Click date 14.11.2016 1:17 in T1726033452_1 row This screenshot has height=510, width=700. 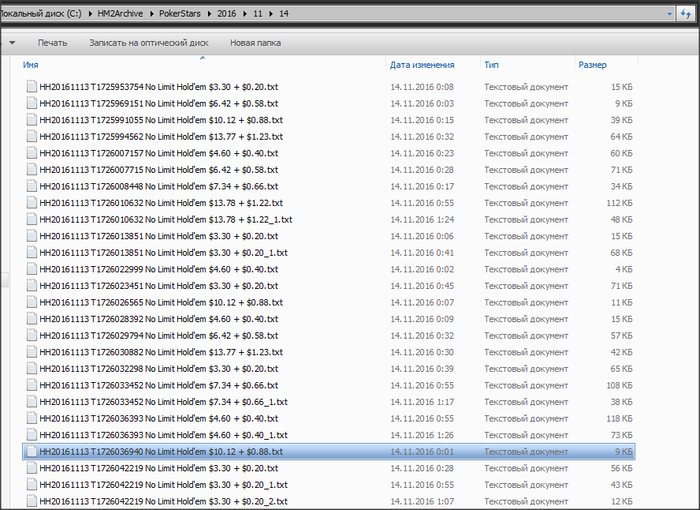click(422, 401)
